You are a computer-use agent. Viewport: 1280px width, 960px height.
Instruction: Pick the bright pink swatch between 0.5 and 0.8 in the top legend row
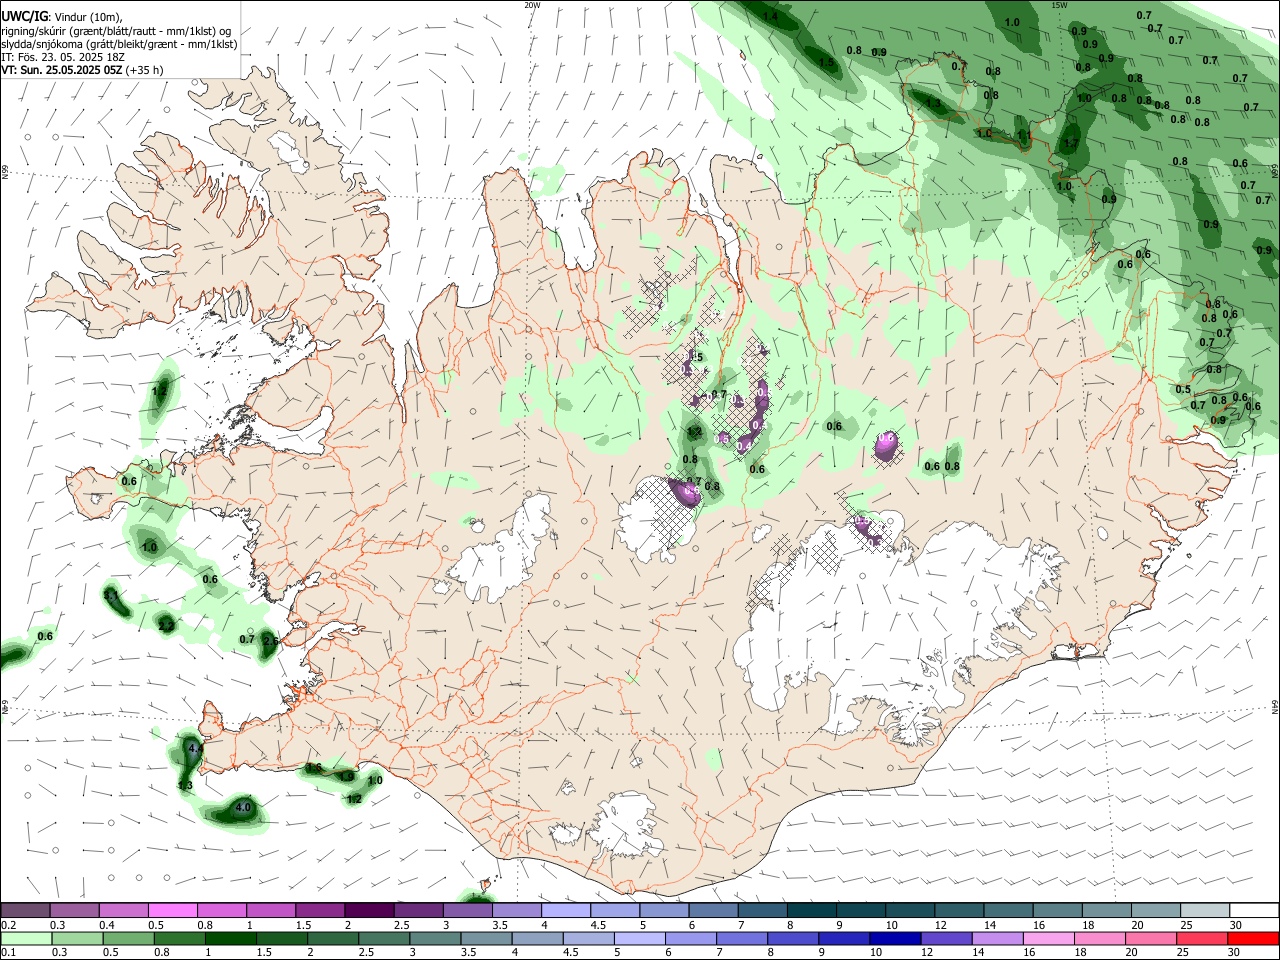172,910
